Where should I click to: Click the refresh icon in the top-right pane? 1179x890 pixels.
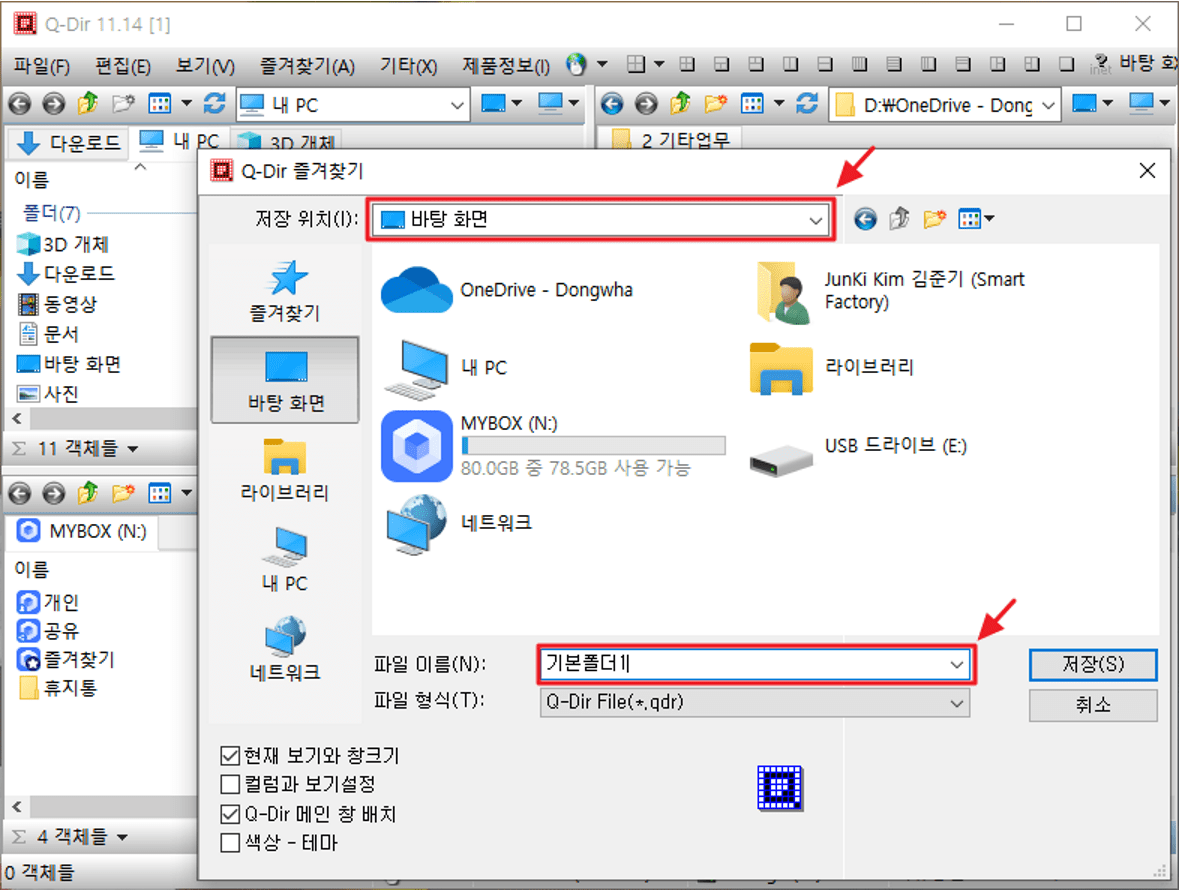coord(807,103)
